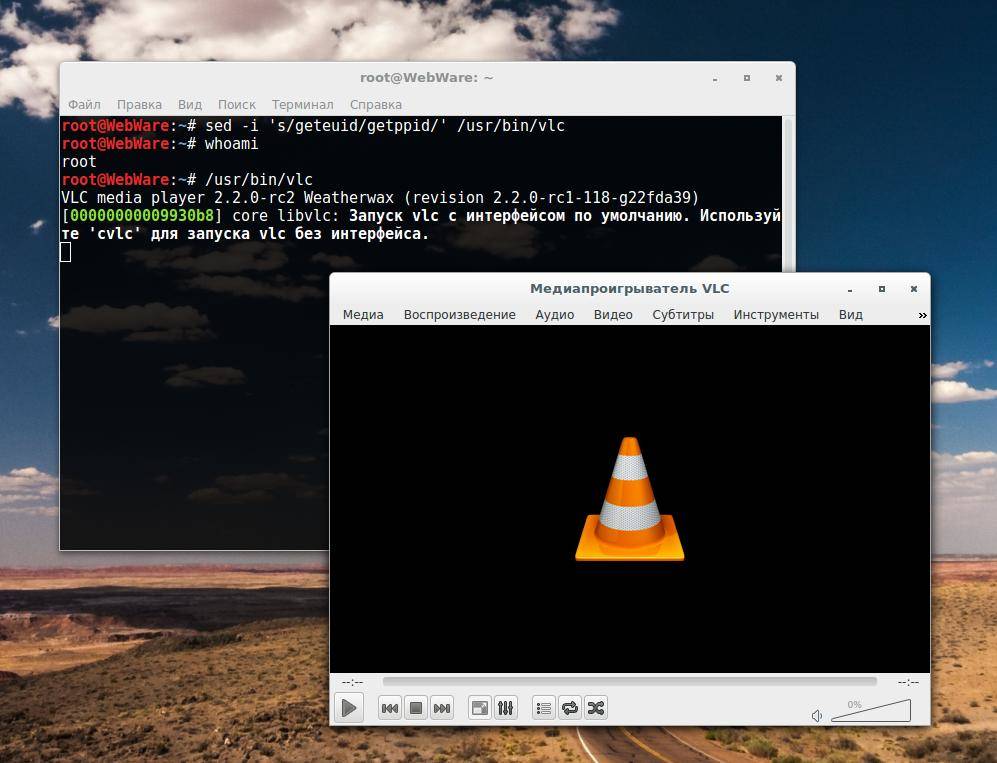Open terminal Вид menu
The width and height of the screenshot is (997, 763).
[189, 104]
